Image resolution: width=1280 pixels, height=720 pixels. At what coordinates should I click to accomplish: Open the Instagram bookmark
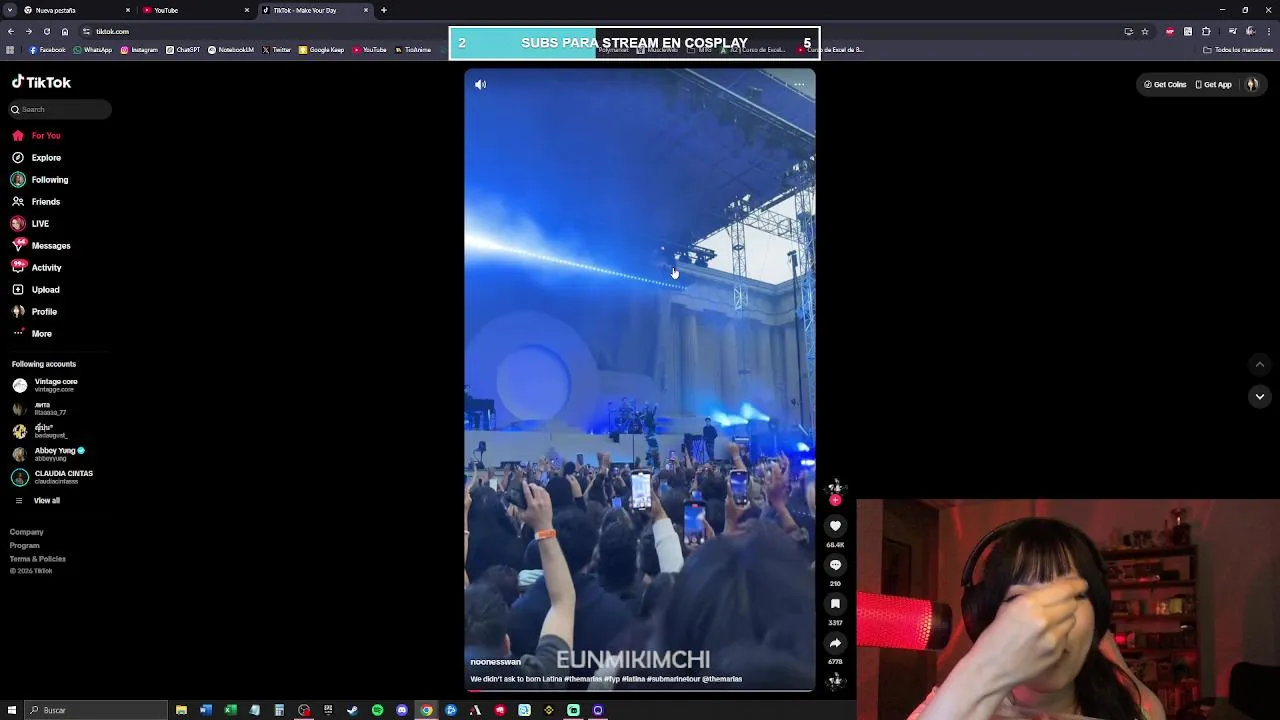pos(139,50)
